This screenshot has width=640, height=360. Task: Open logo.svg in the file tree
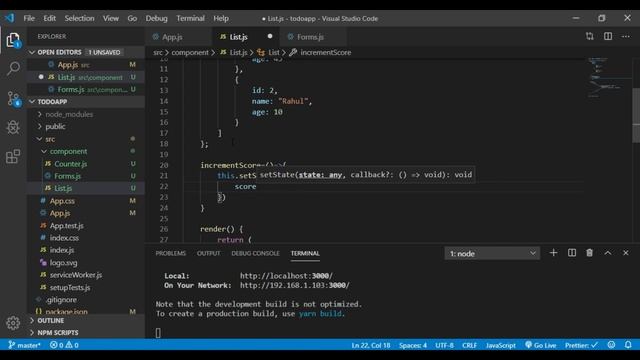point(86,263)
